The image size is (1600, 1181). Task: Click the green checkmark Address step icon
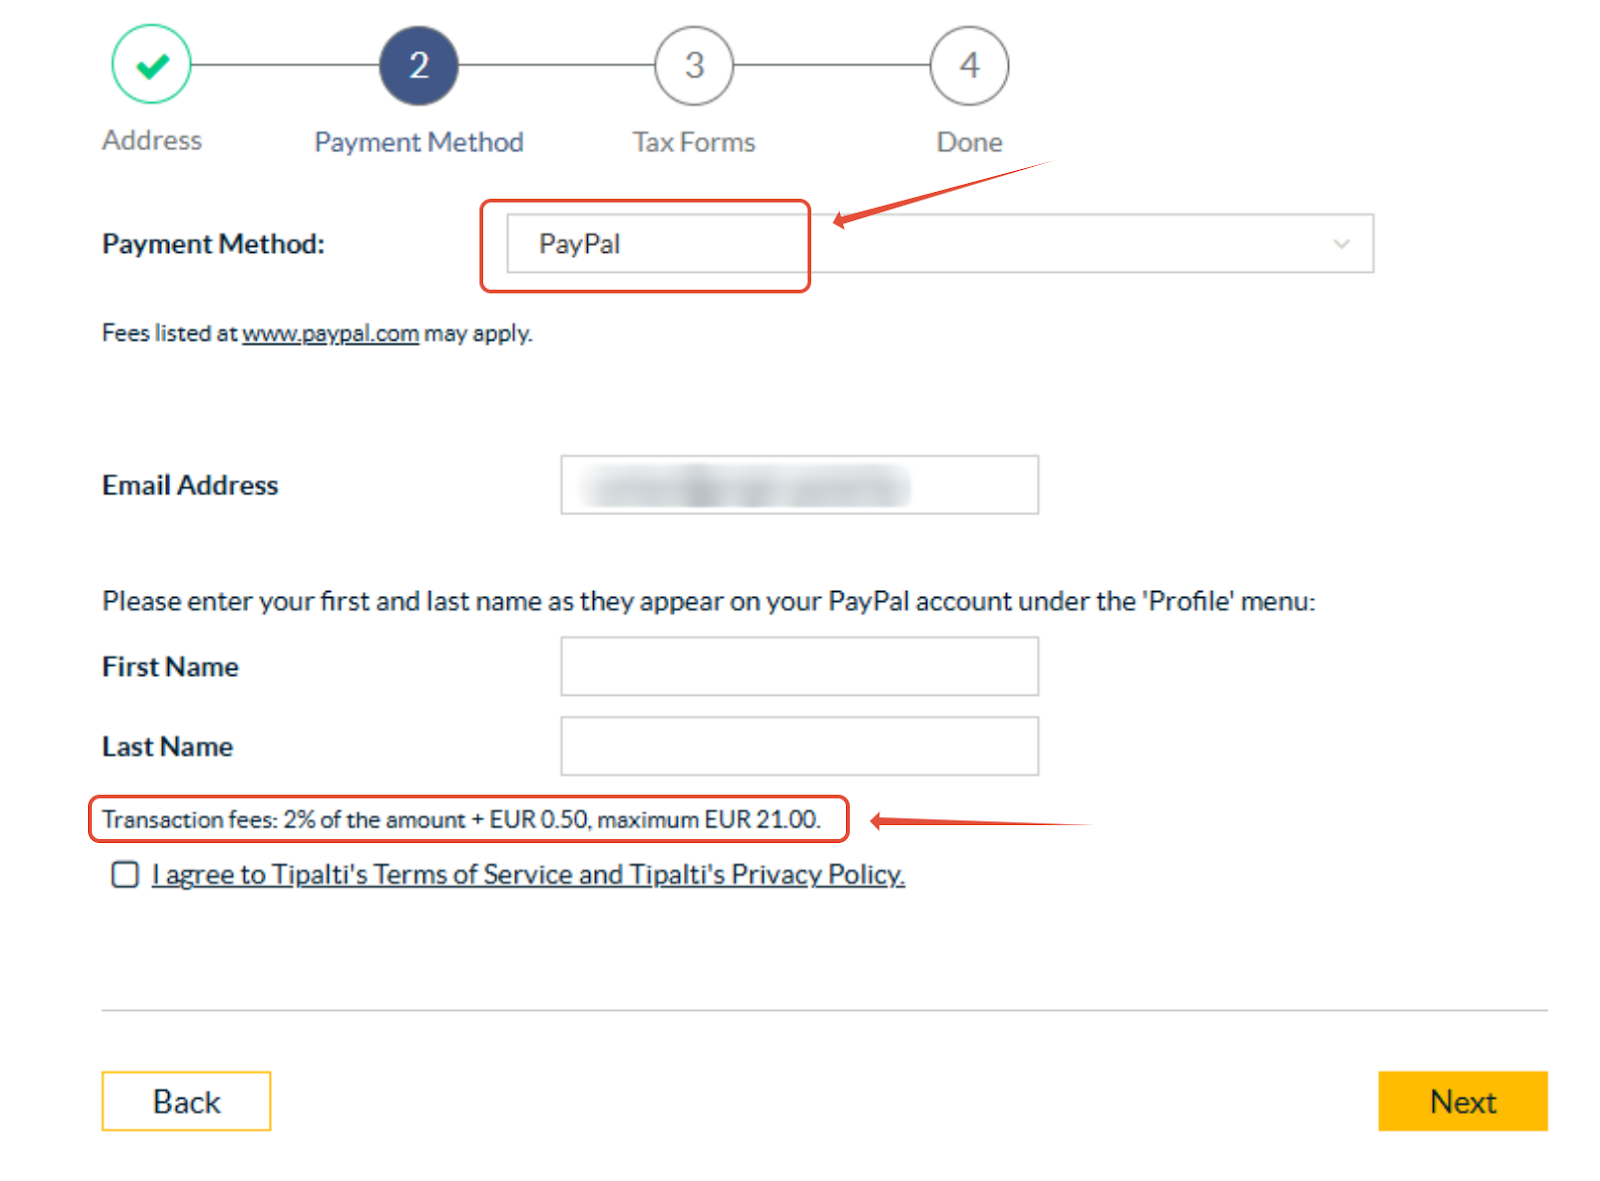point(151,65)
